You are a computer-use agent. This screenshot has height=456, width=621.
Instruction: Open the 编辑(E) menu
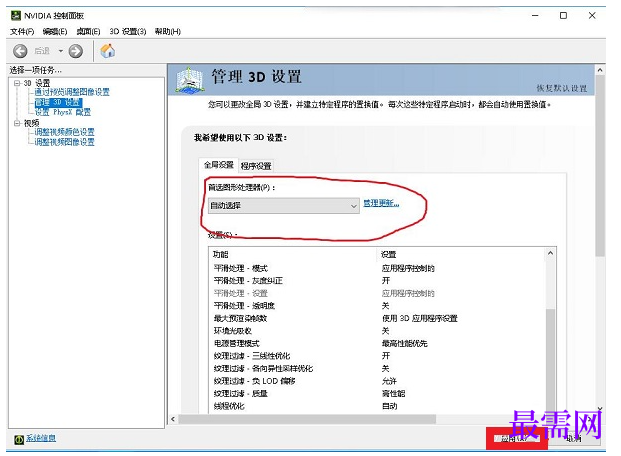point(55,32)
